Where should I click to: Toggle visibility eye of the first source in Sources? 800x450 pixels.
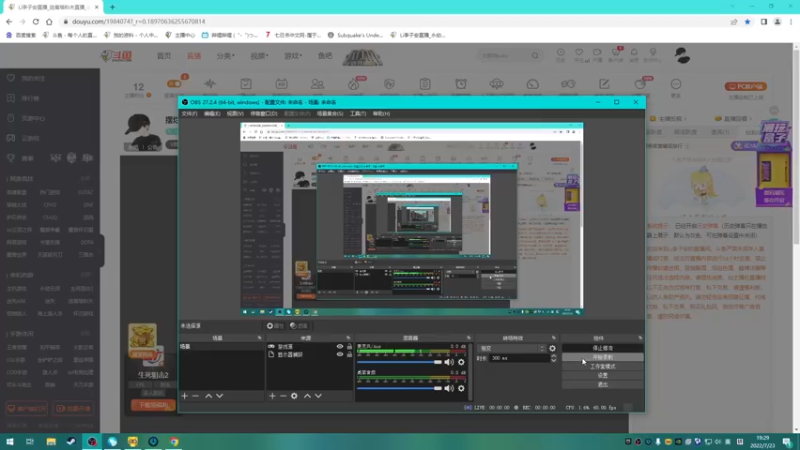(x=340, y=346)
